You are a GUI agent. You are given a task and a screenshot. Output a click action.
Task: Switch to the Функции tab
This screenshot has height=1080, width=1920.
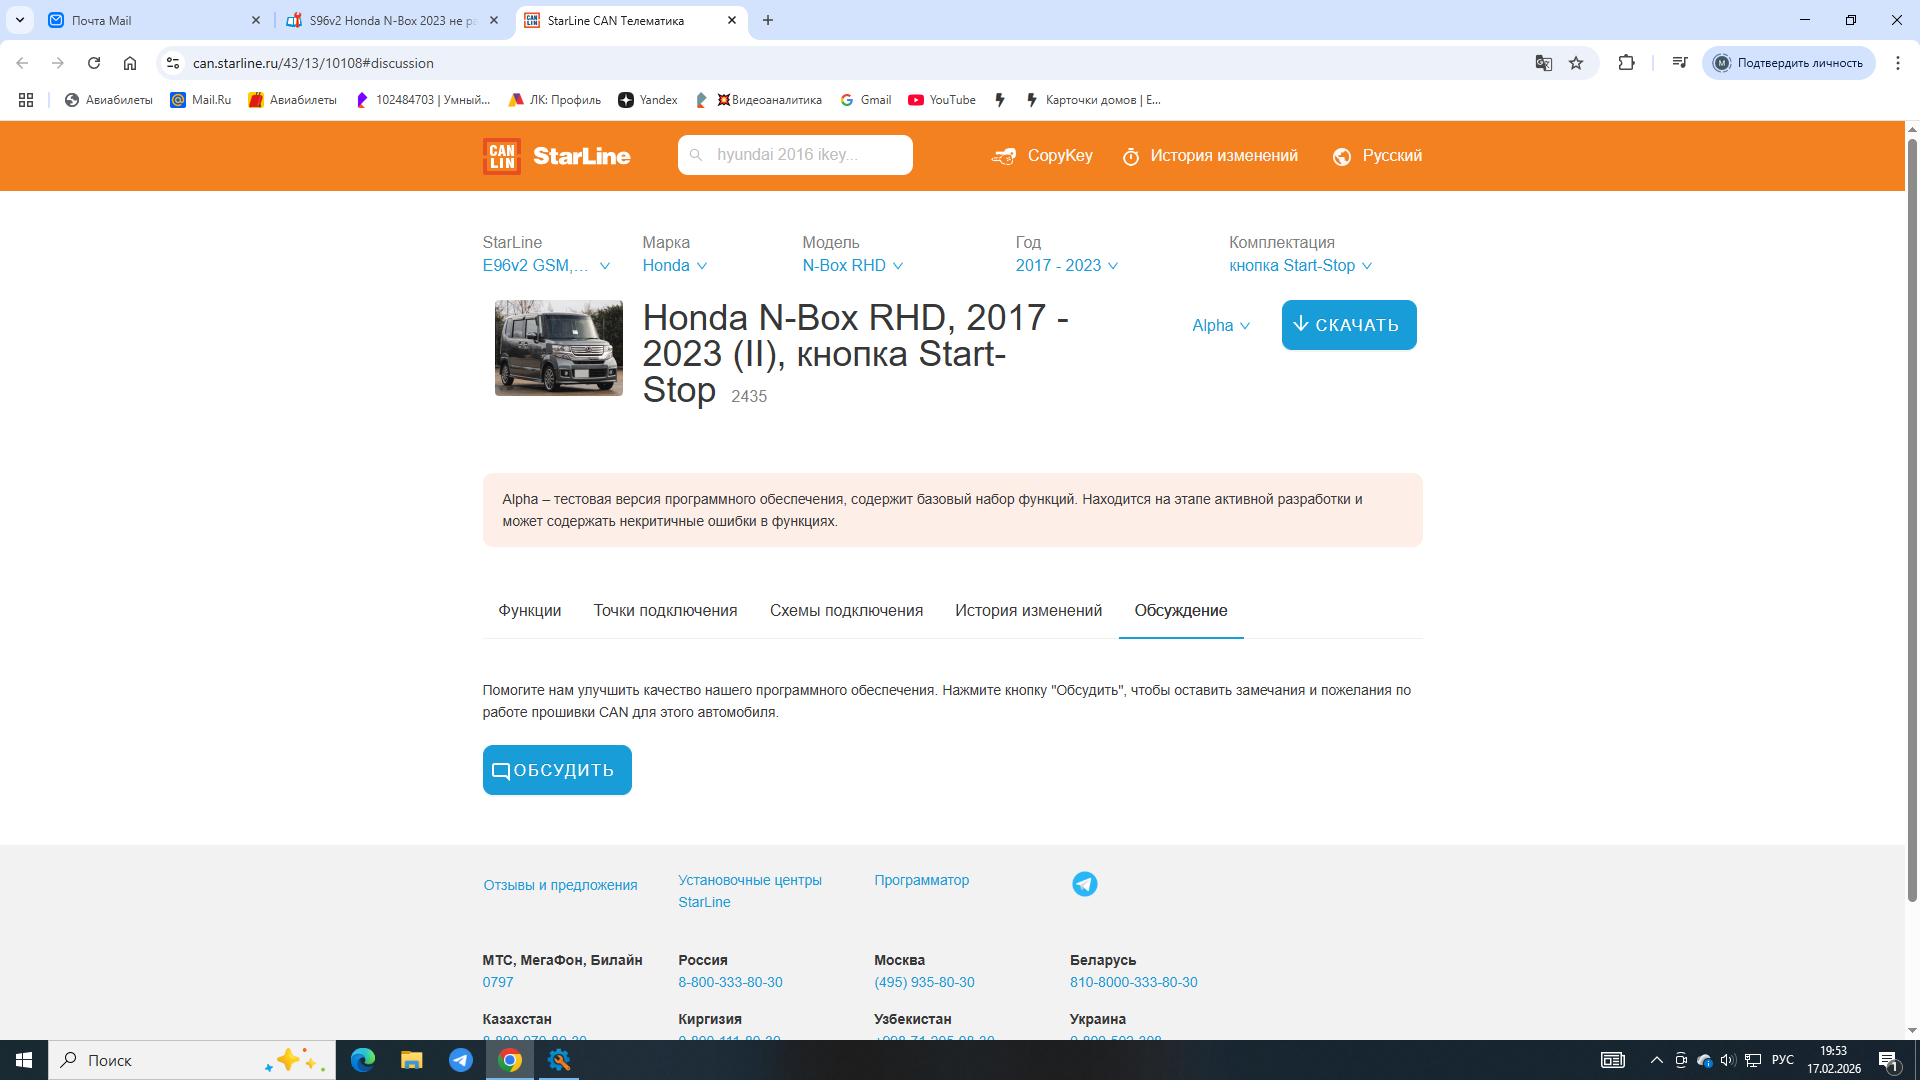[529, 610]
